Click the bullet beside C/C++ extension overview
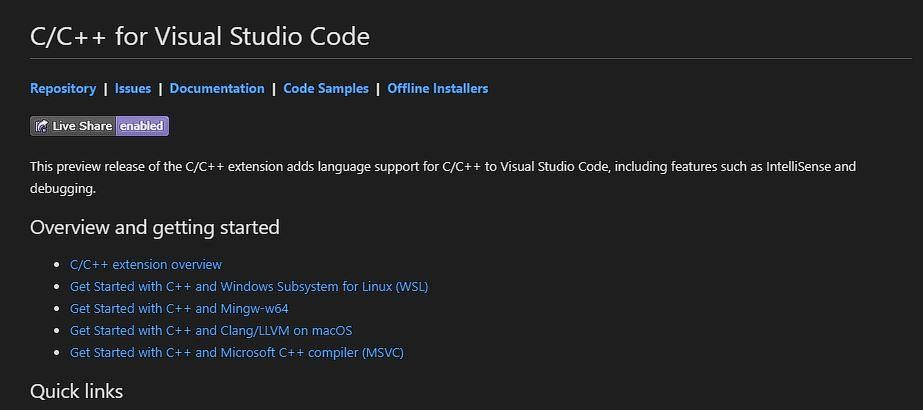The image size is (923, 410). point(58,265)
